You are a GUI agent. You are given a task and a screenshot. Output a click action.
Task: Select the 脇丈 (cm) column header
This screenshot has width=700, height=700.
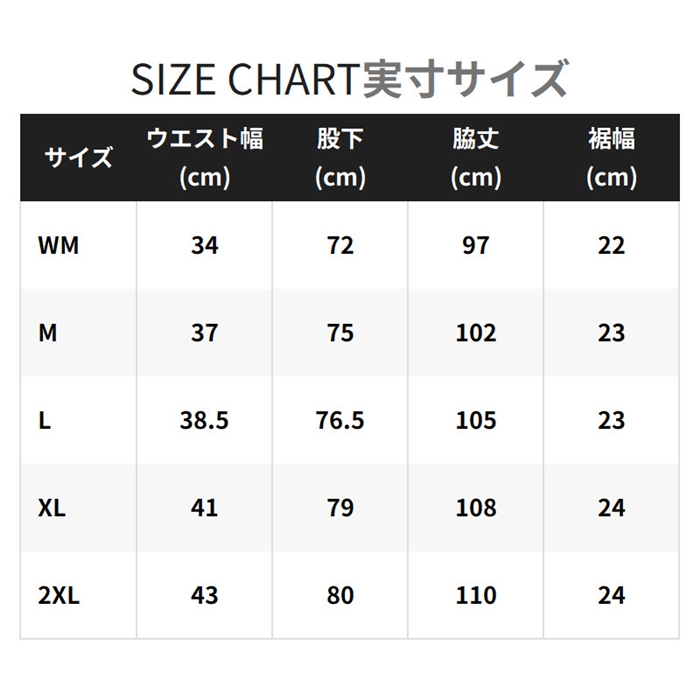coord(475,158)
